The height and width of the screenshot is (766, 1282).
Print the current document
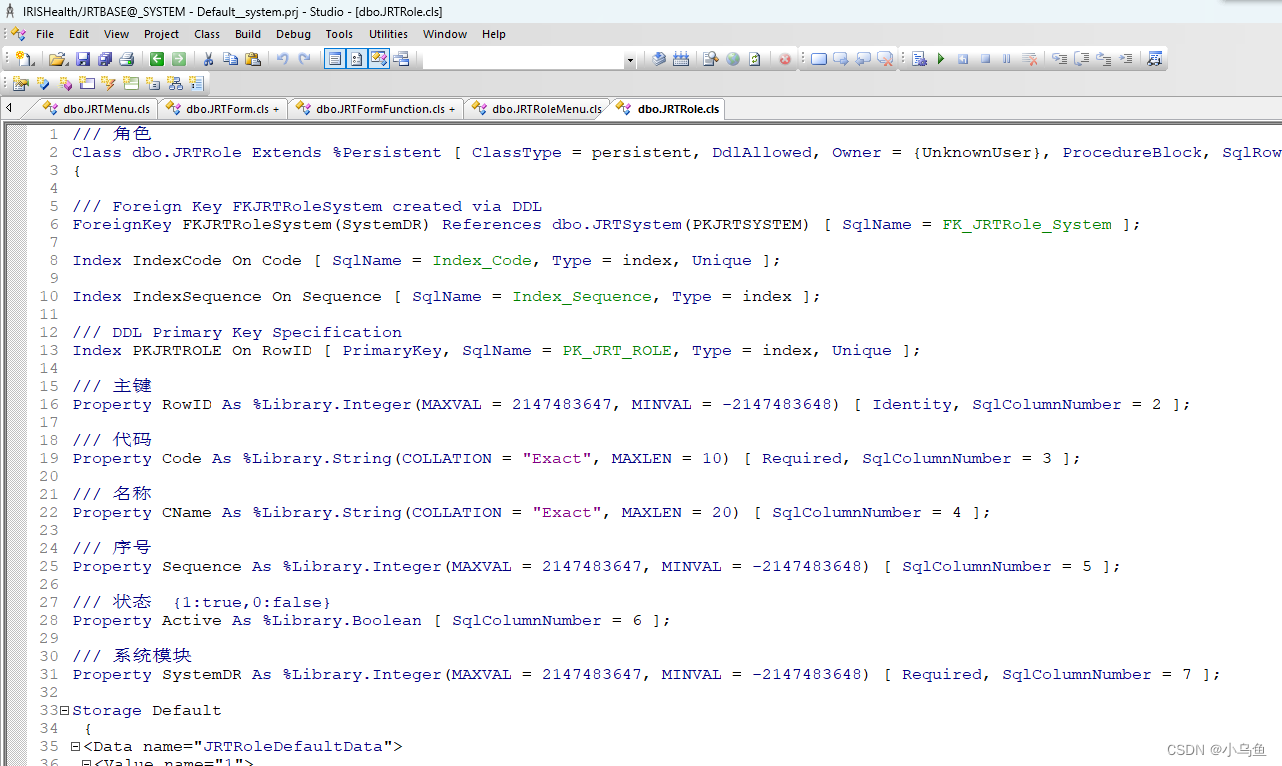click(x=127, y=59)
